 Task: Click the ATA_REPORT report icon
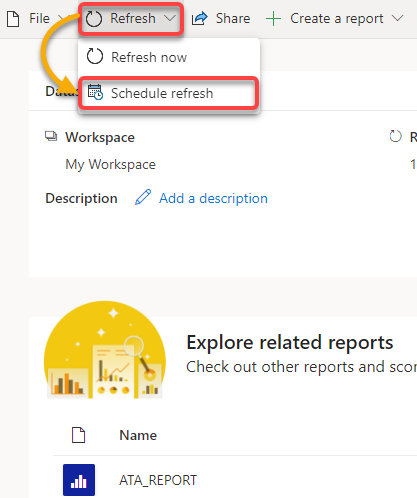[79, 480]
